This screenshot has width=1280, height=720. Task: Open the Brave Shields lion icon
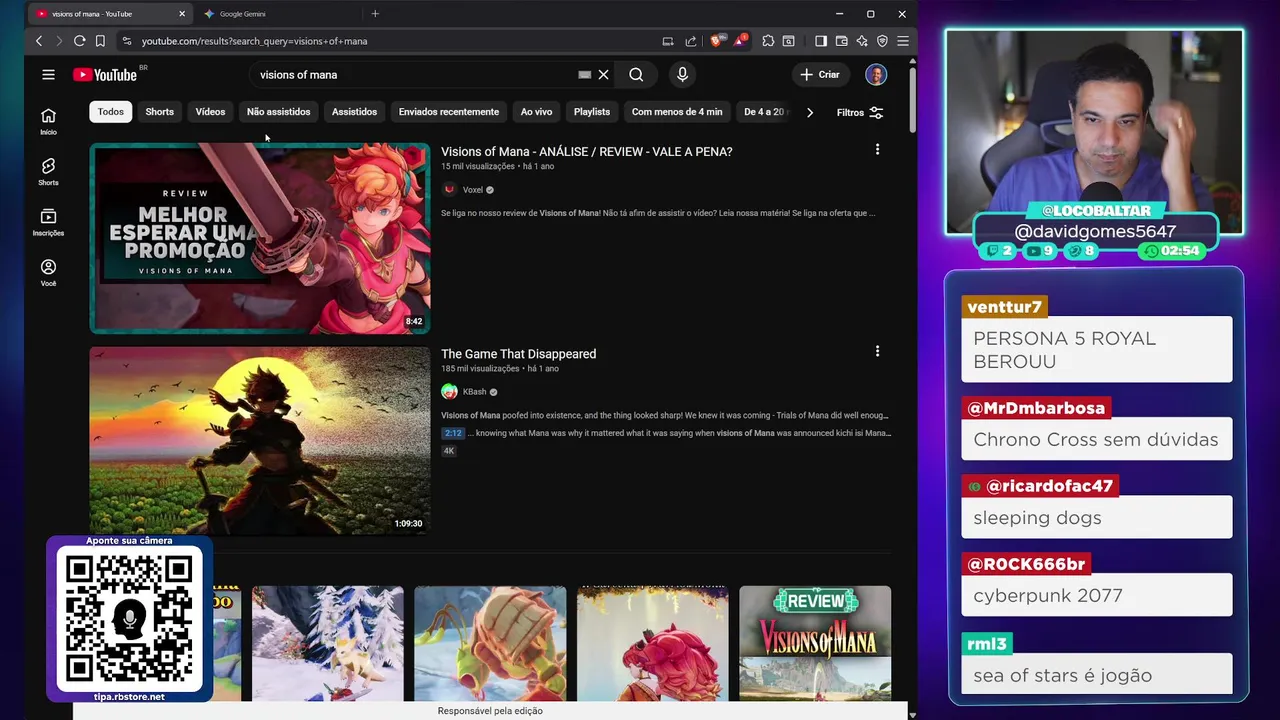pyautogui.click(x=716, y=41)
